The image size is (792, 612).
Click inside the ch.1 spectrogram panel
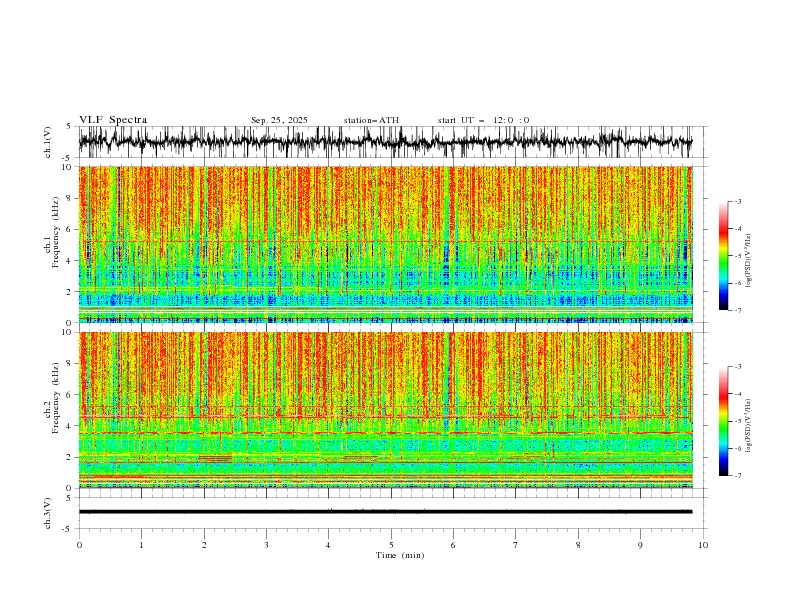coord(386,244)
